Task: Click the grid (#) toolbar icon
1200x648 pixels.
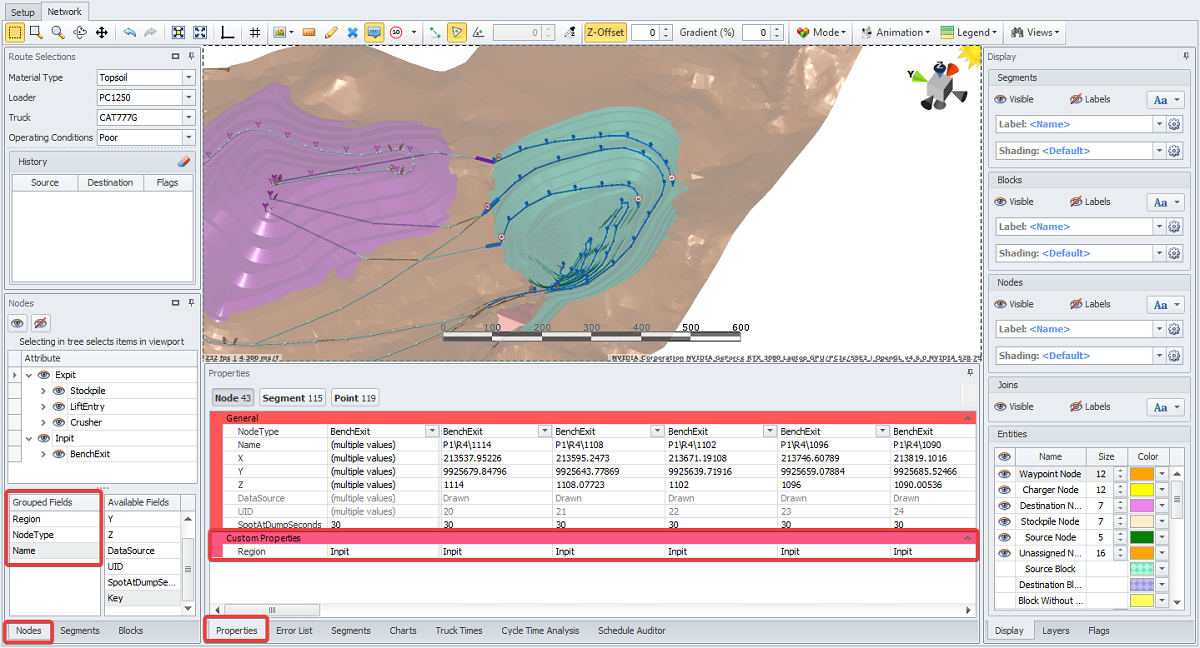Action: click(x=255, y=32)
